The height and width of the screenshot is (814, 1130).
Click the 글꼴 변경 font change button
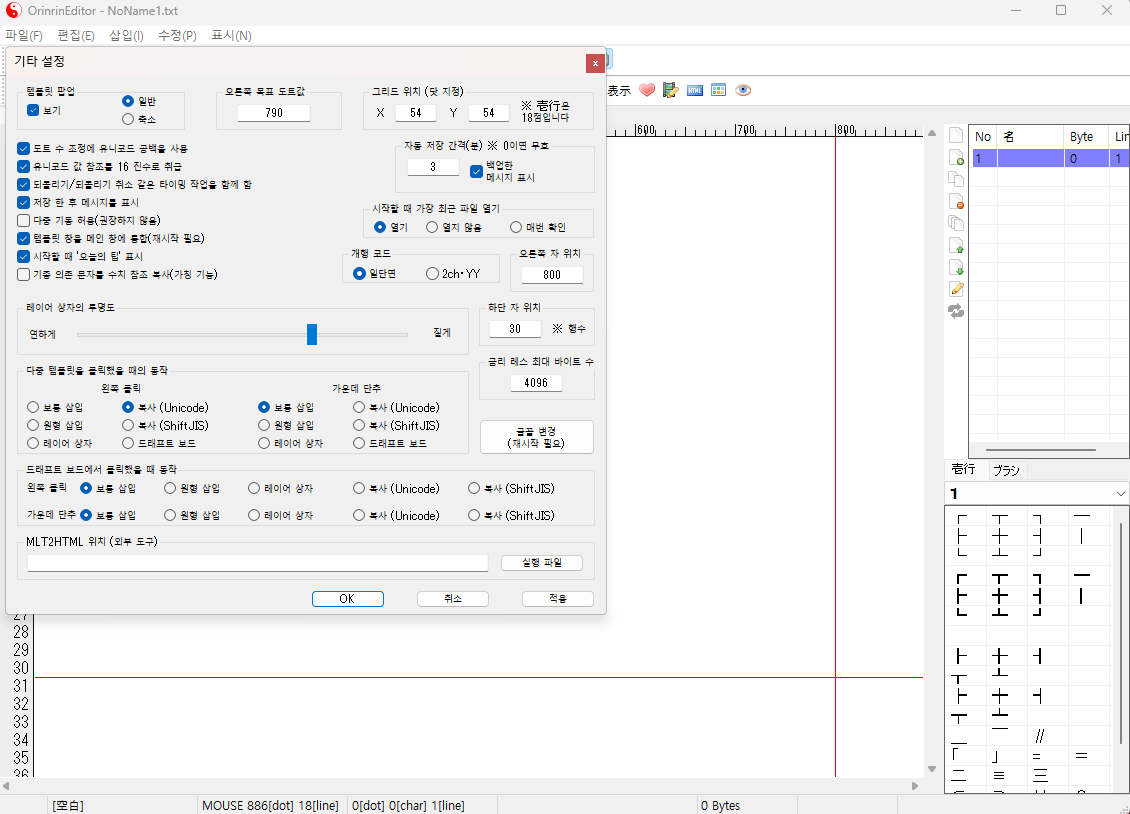click(537, 437)
